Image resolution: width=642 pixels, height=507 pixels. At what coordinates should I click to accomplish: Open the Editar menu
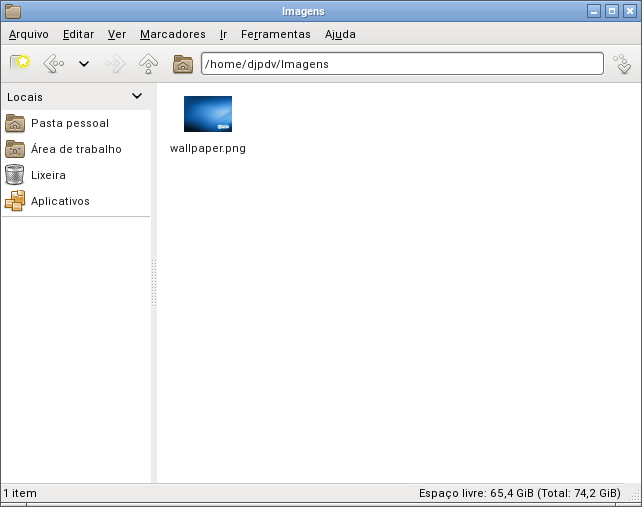pos(78,34)
